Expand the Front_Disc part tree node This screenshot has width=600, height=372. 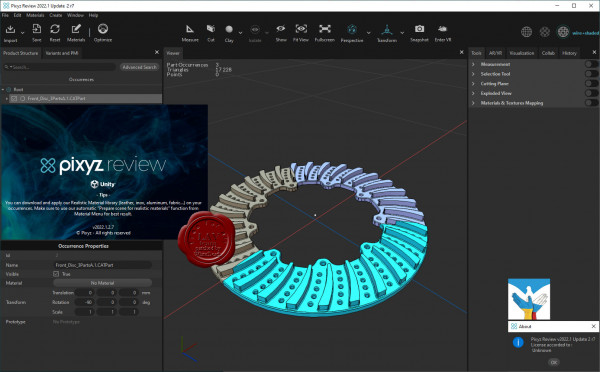7,99
